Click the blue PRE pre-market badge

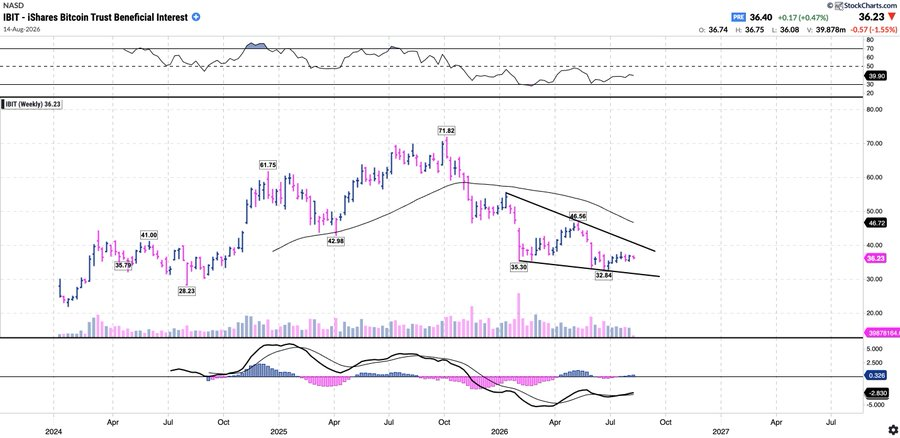tap(738, 17)
